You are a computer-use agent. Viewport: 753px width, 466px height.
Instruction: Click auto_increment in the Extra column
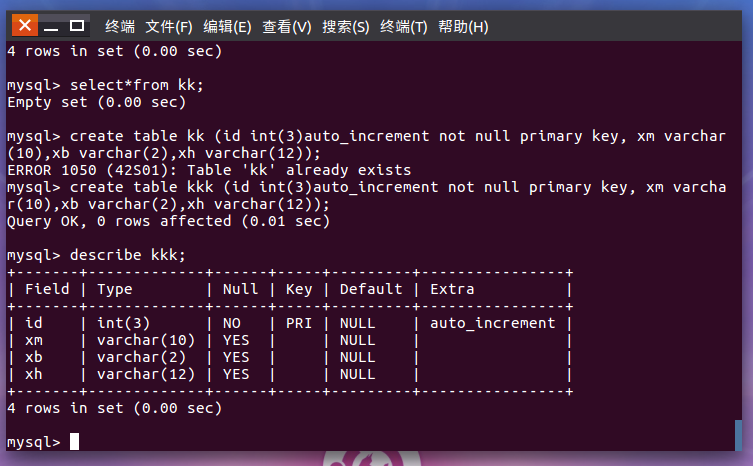coord(493,323)
